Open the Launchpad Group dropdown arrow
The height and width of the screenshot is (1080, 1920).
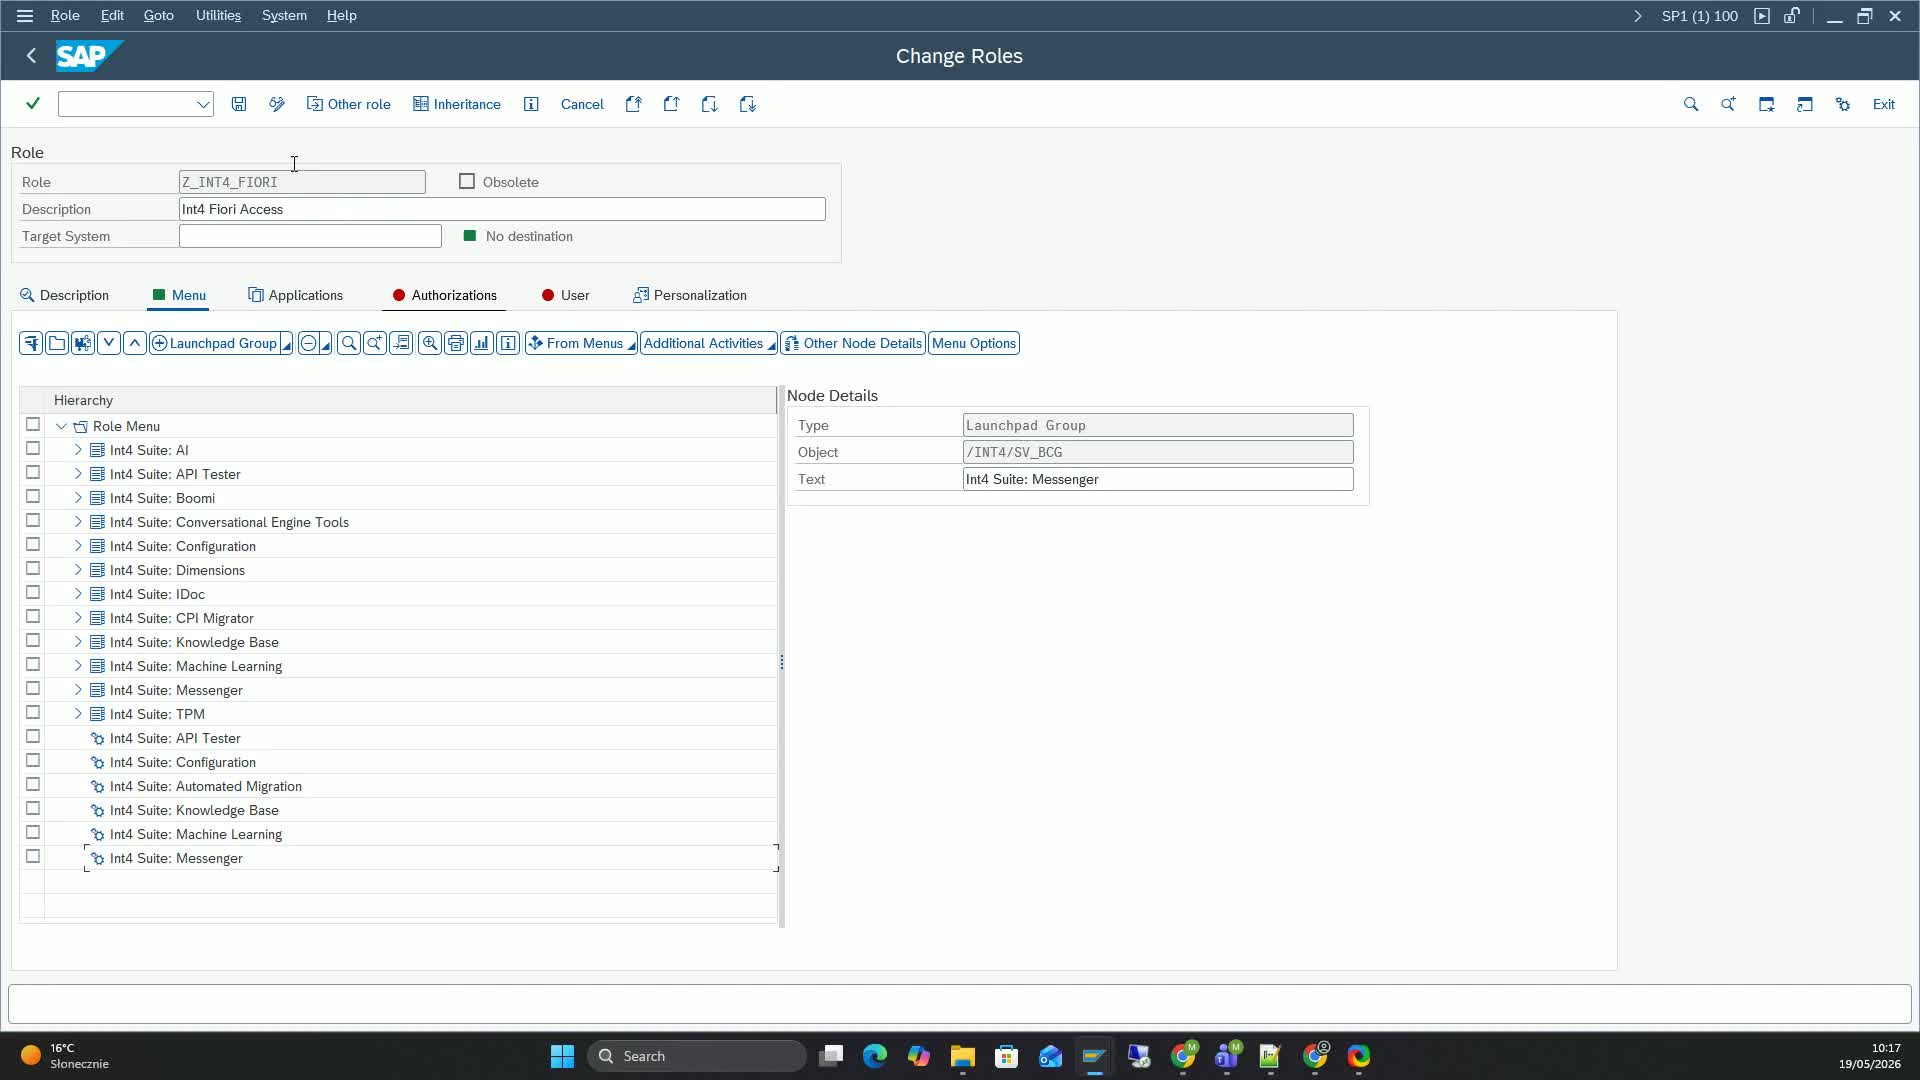[287, 343]
